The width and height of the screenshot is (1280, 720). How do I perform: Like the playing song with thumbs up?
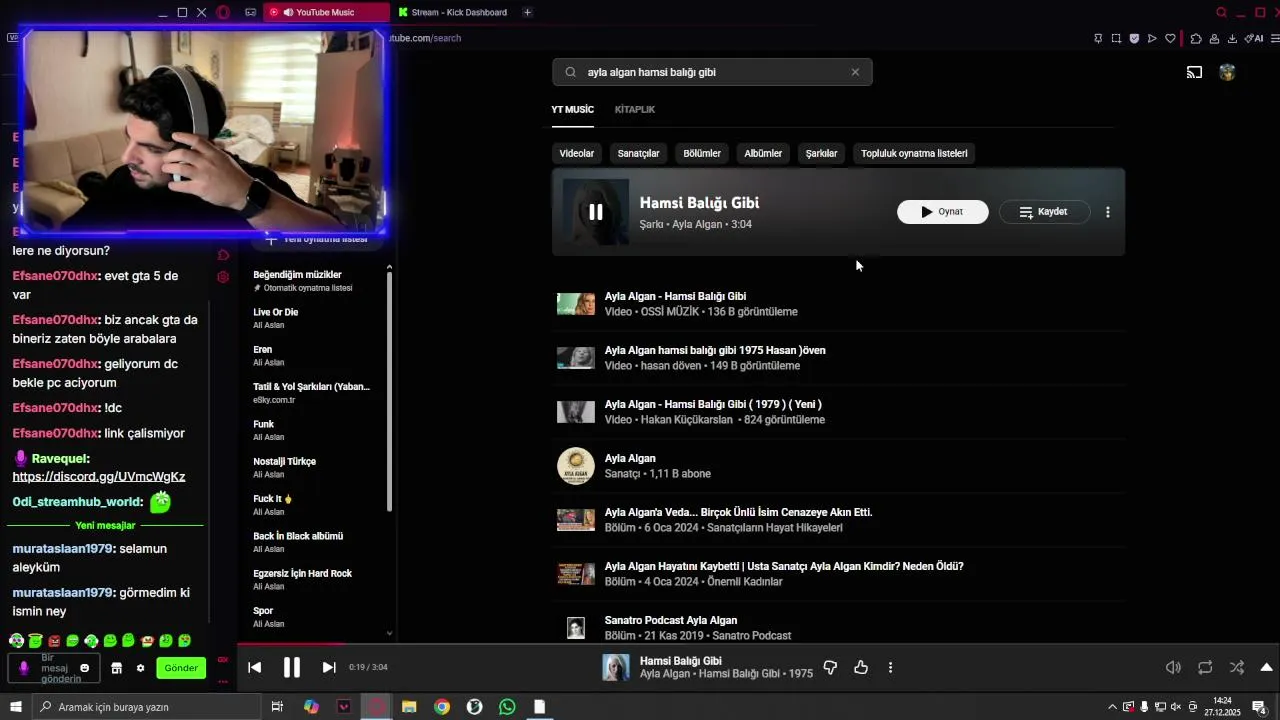coord(861,667)
